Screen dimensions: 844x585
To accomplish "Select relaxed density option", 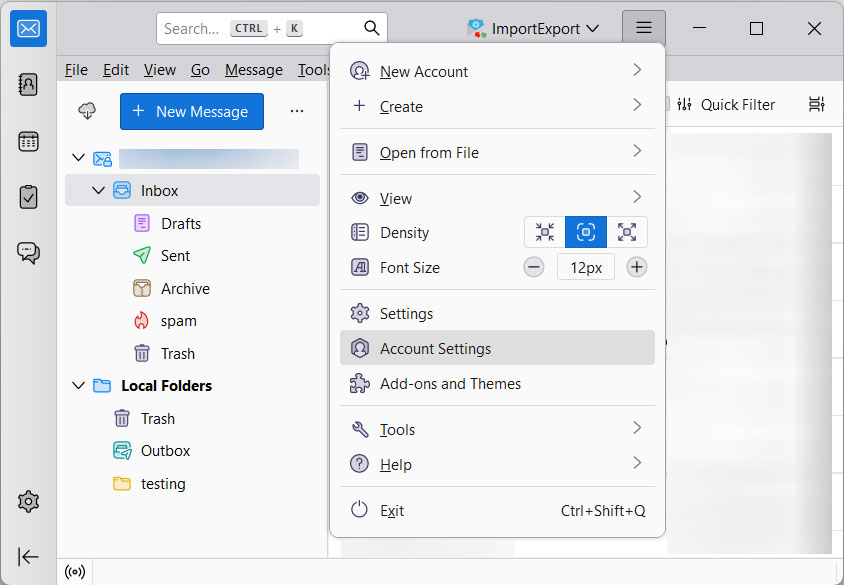I will (x=627, y=232).
